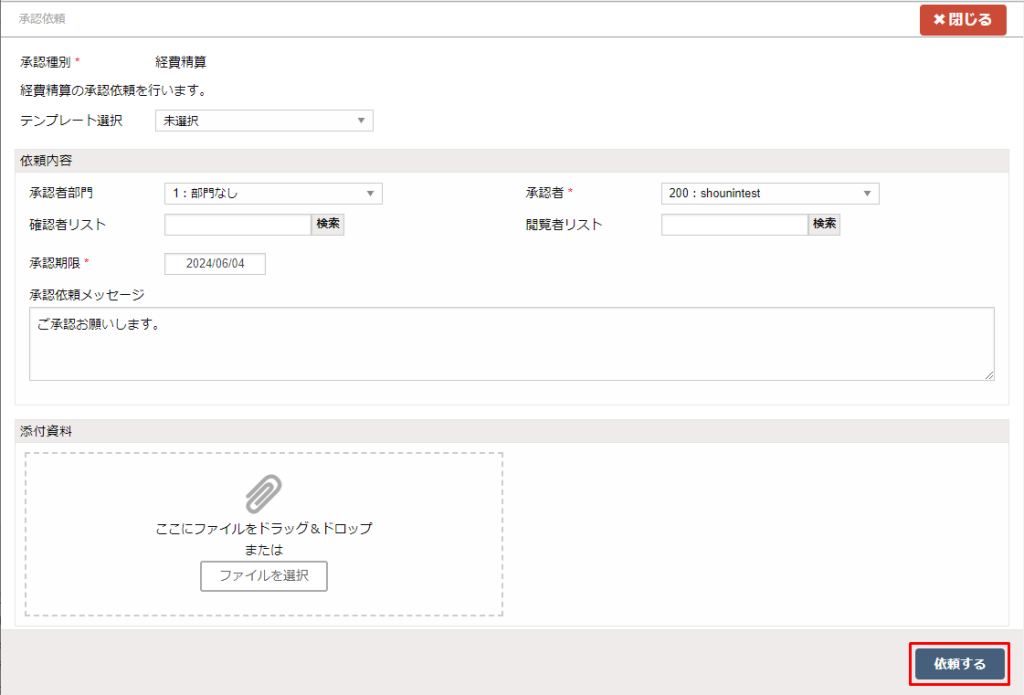Click 検索 button beside 閲覧者リスト
The width and height of the screenshot is (1024, 695).
click(824, 224)
